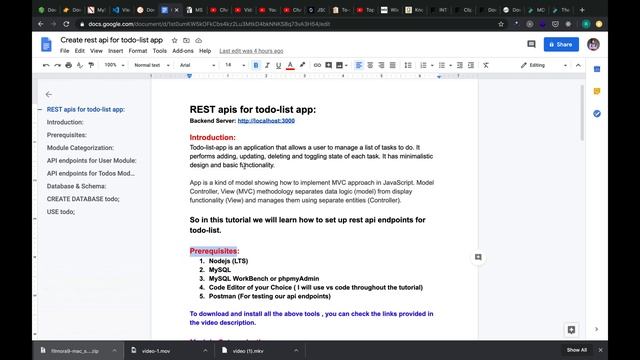640x360 pixels.
Task: Open the zoom level dropdown
Action: (x=114, y=65)
